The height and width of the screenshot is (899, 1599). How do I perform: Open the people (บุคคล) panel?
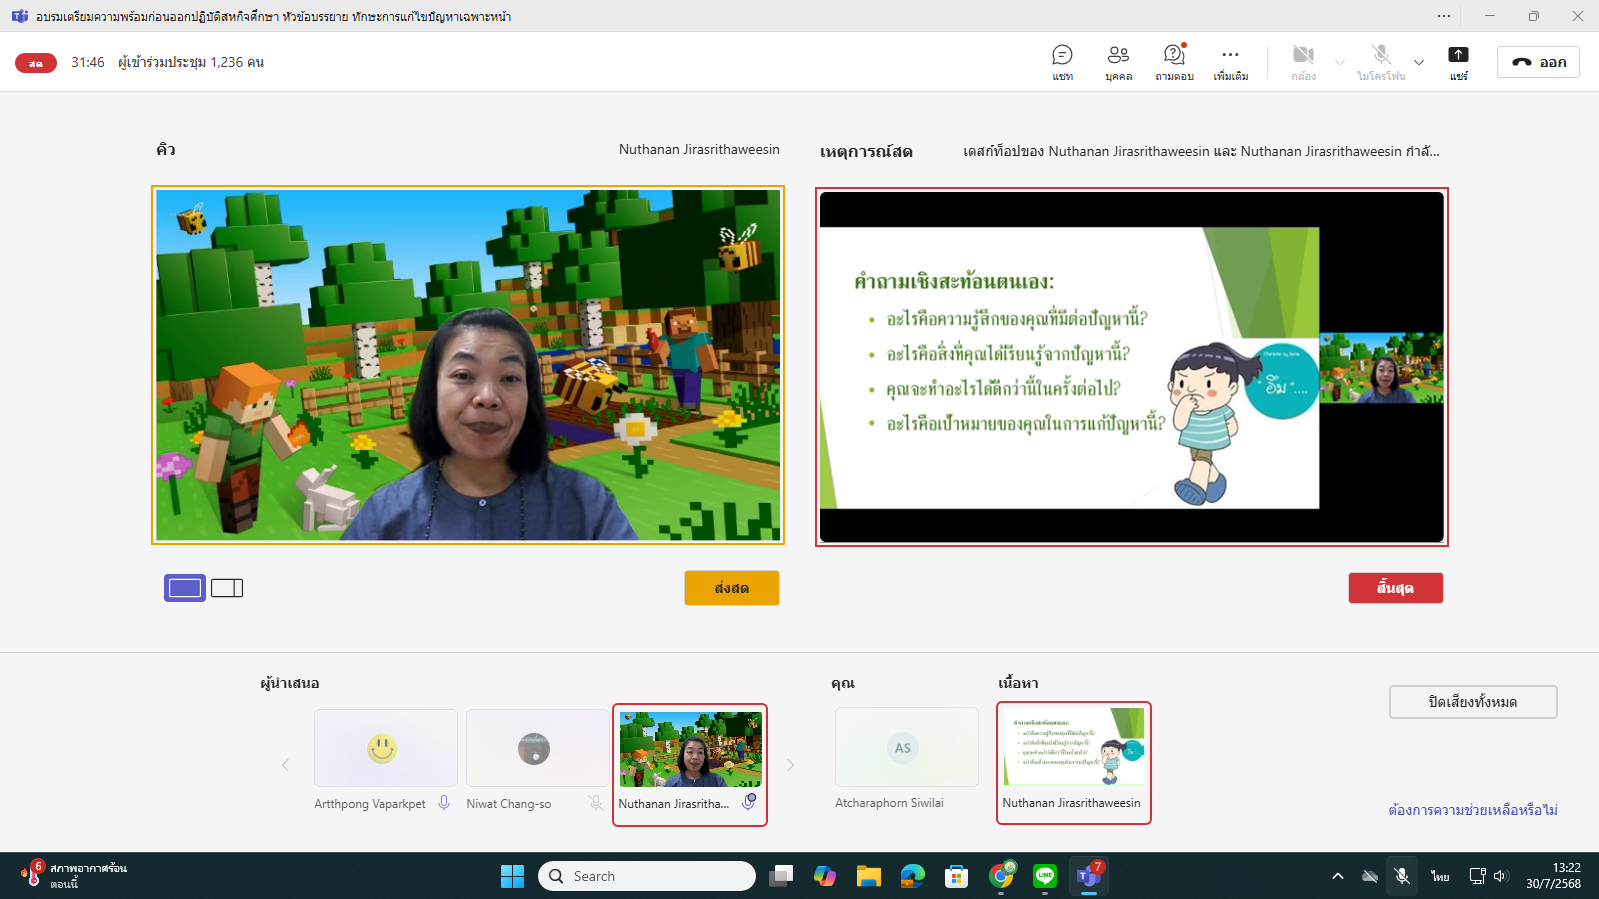1118,62
